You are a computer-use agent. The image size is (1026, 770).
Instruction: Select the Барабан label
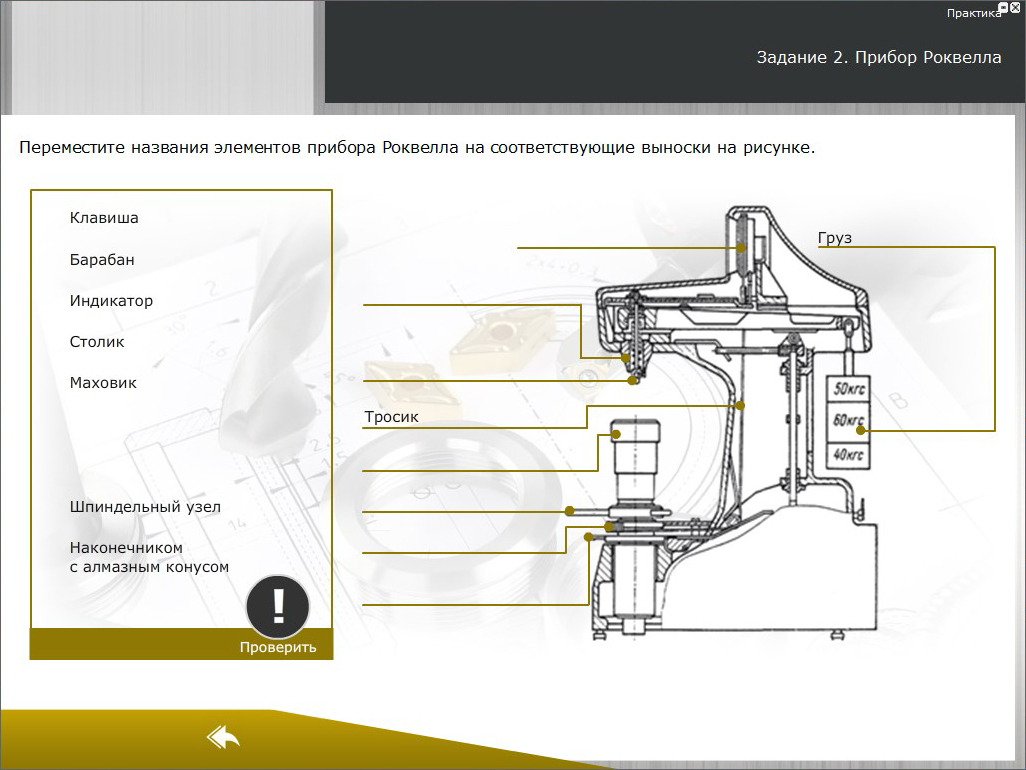click(x=102, y=260)
